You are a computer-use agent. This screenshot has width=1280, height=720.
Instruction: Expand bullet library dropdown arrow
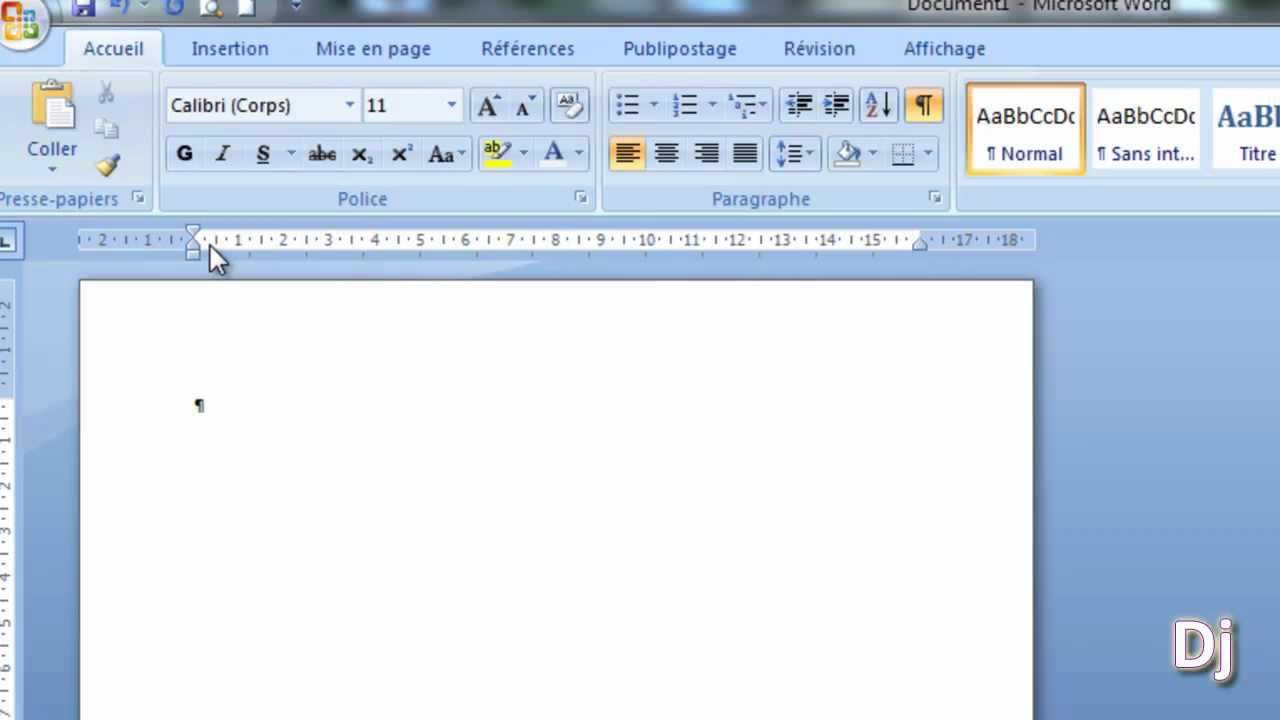point(654,105)
